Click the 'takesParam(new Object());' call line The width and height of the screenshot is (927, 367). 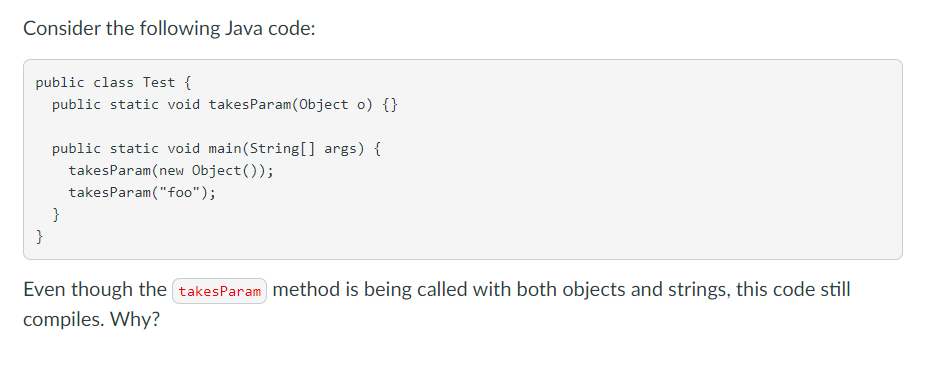[171, 171]
